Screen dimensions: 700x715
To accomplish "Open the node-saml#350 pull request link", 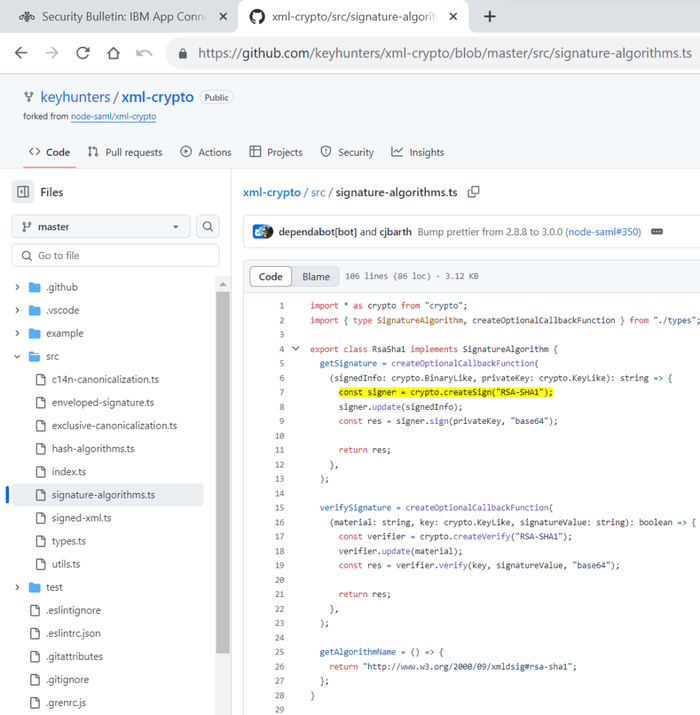I will click(x=603, y=232).
